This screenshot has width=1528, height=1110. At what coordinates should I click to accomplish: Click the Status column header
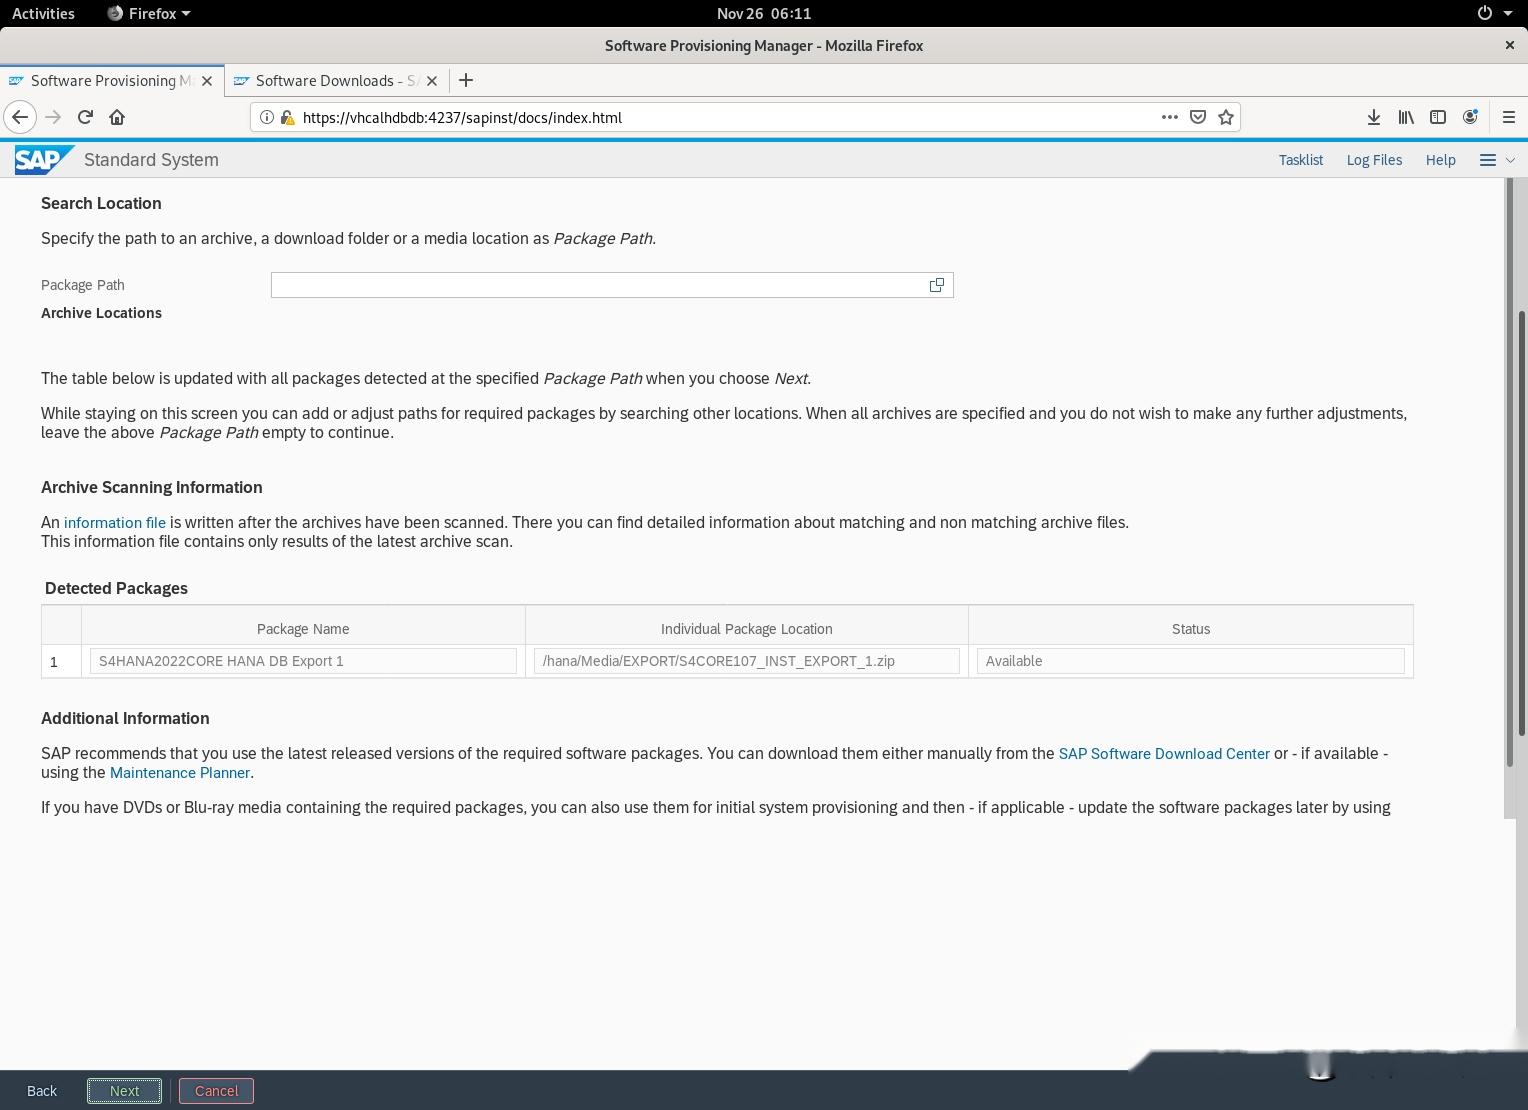point(1191,629)
